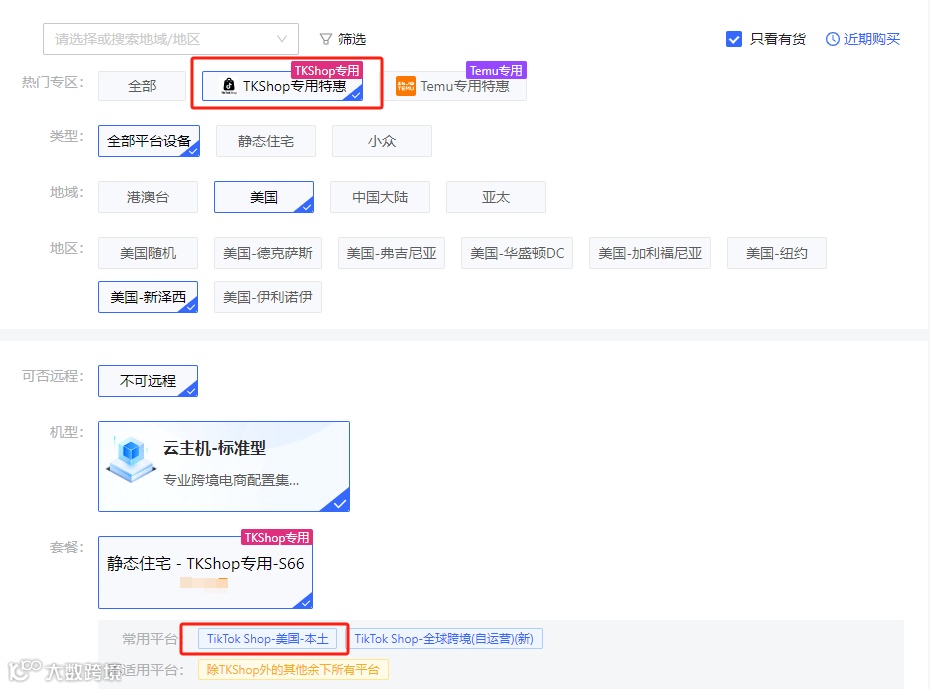Click the TikTok Shop-美国-本土 platform tag
This screenshot has height=689, width=930.
[267, 639]
